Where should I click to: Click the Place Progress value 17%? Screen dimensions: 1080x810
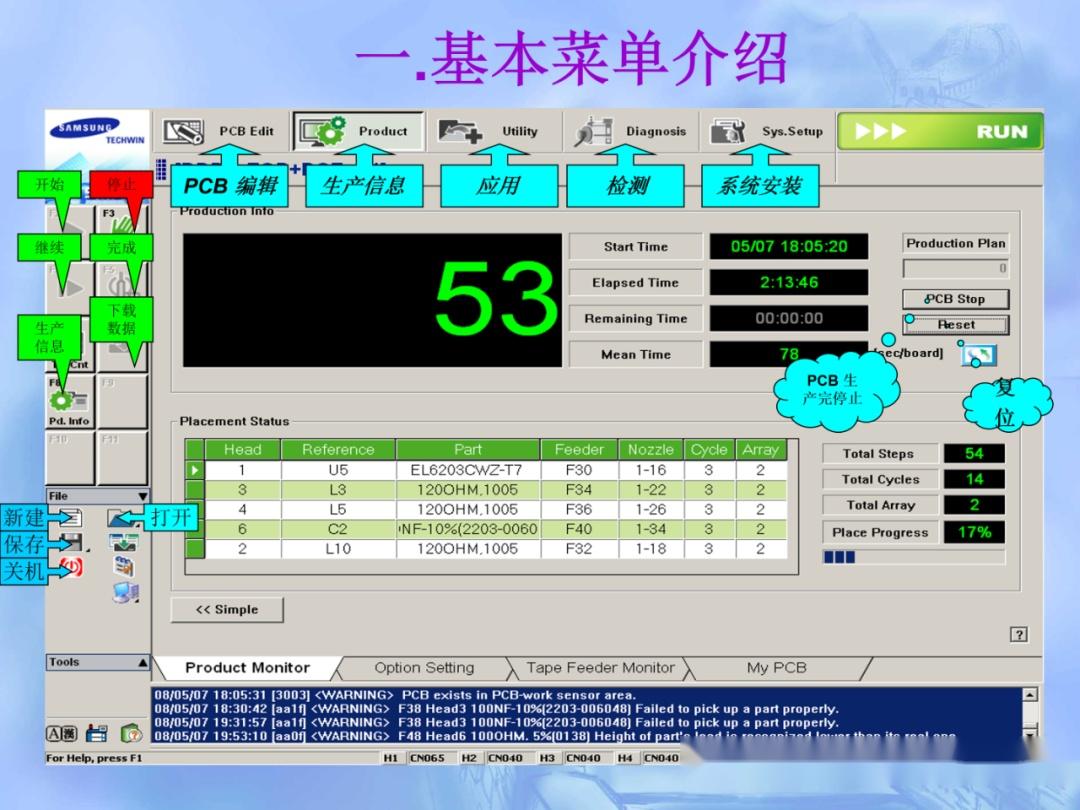pos(974,532)
